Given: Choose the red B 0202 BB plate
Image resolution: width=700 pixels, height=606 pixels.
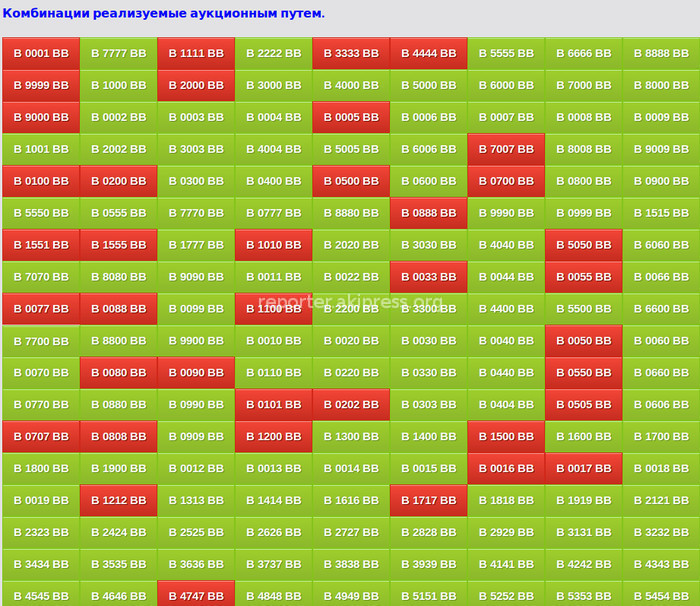Looking at the screenshot, I should pyautogui.click(x=351, y=405).
